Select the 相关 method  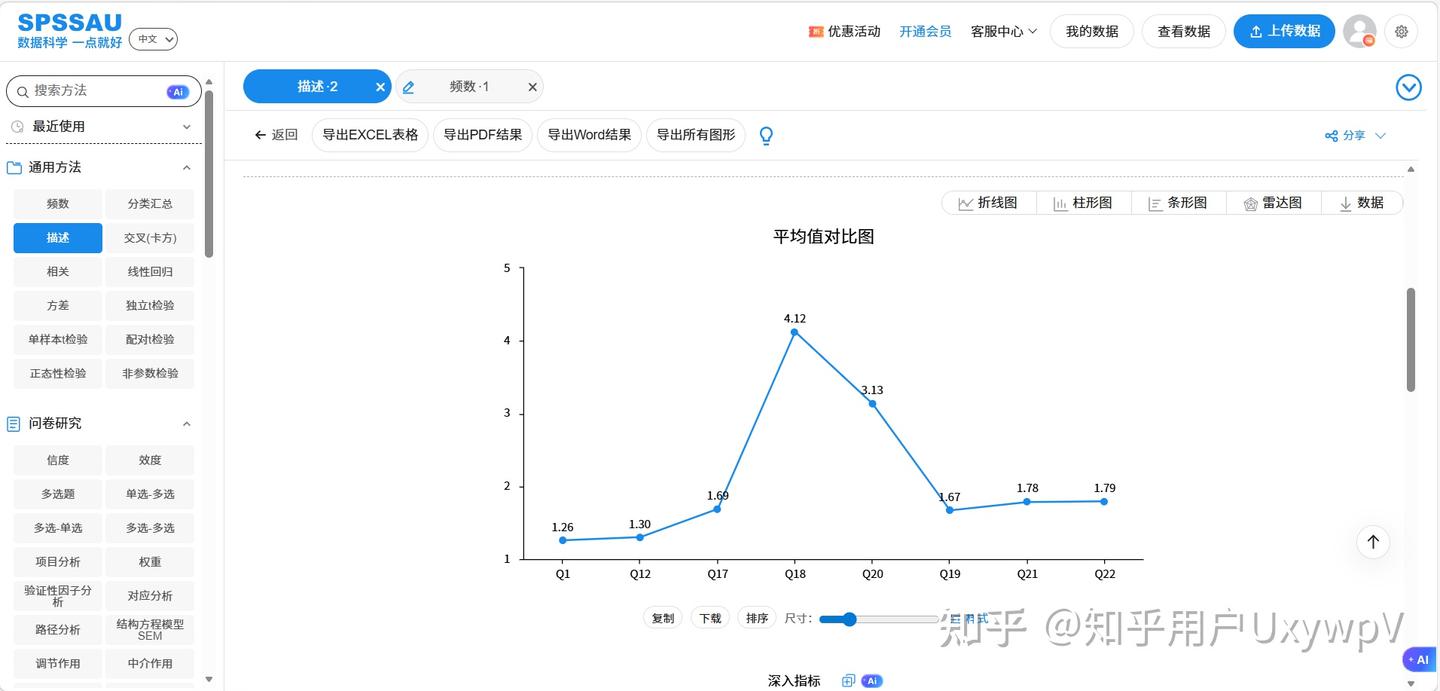[x=58, y=272]
